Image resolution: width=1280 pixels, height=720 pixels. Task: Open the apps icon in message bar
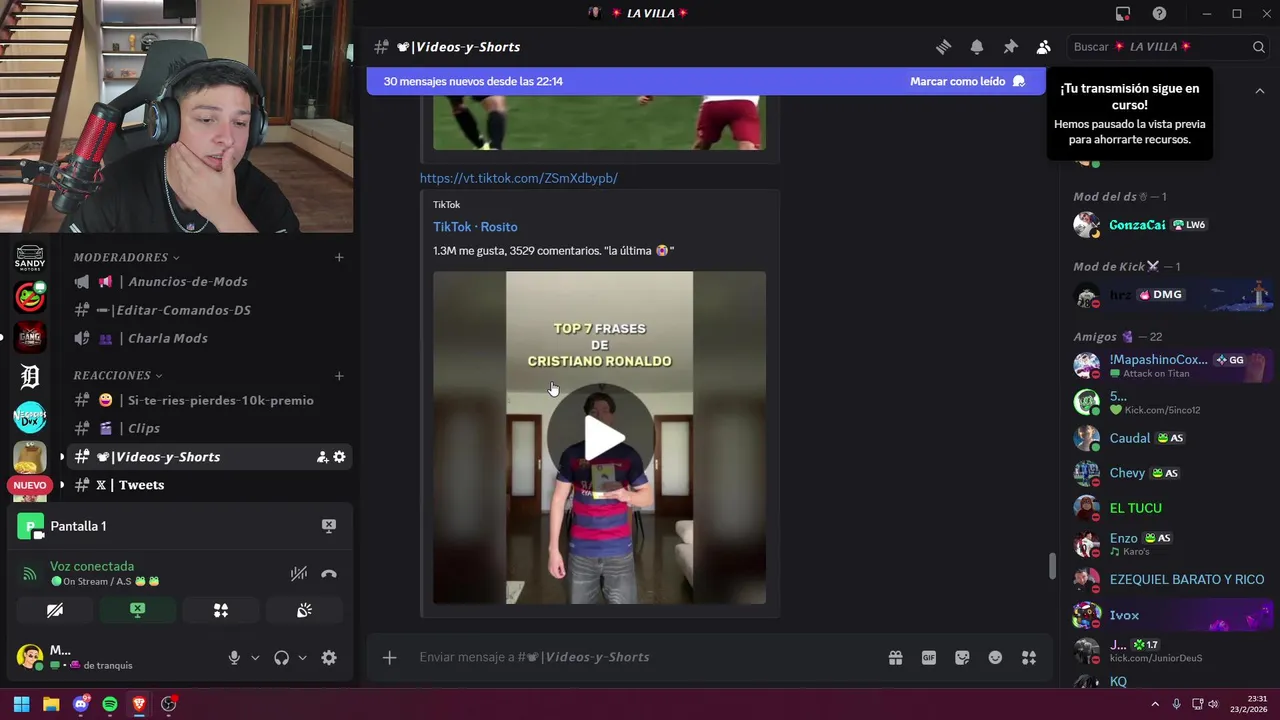coord(1029,657)
